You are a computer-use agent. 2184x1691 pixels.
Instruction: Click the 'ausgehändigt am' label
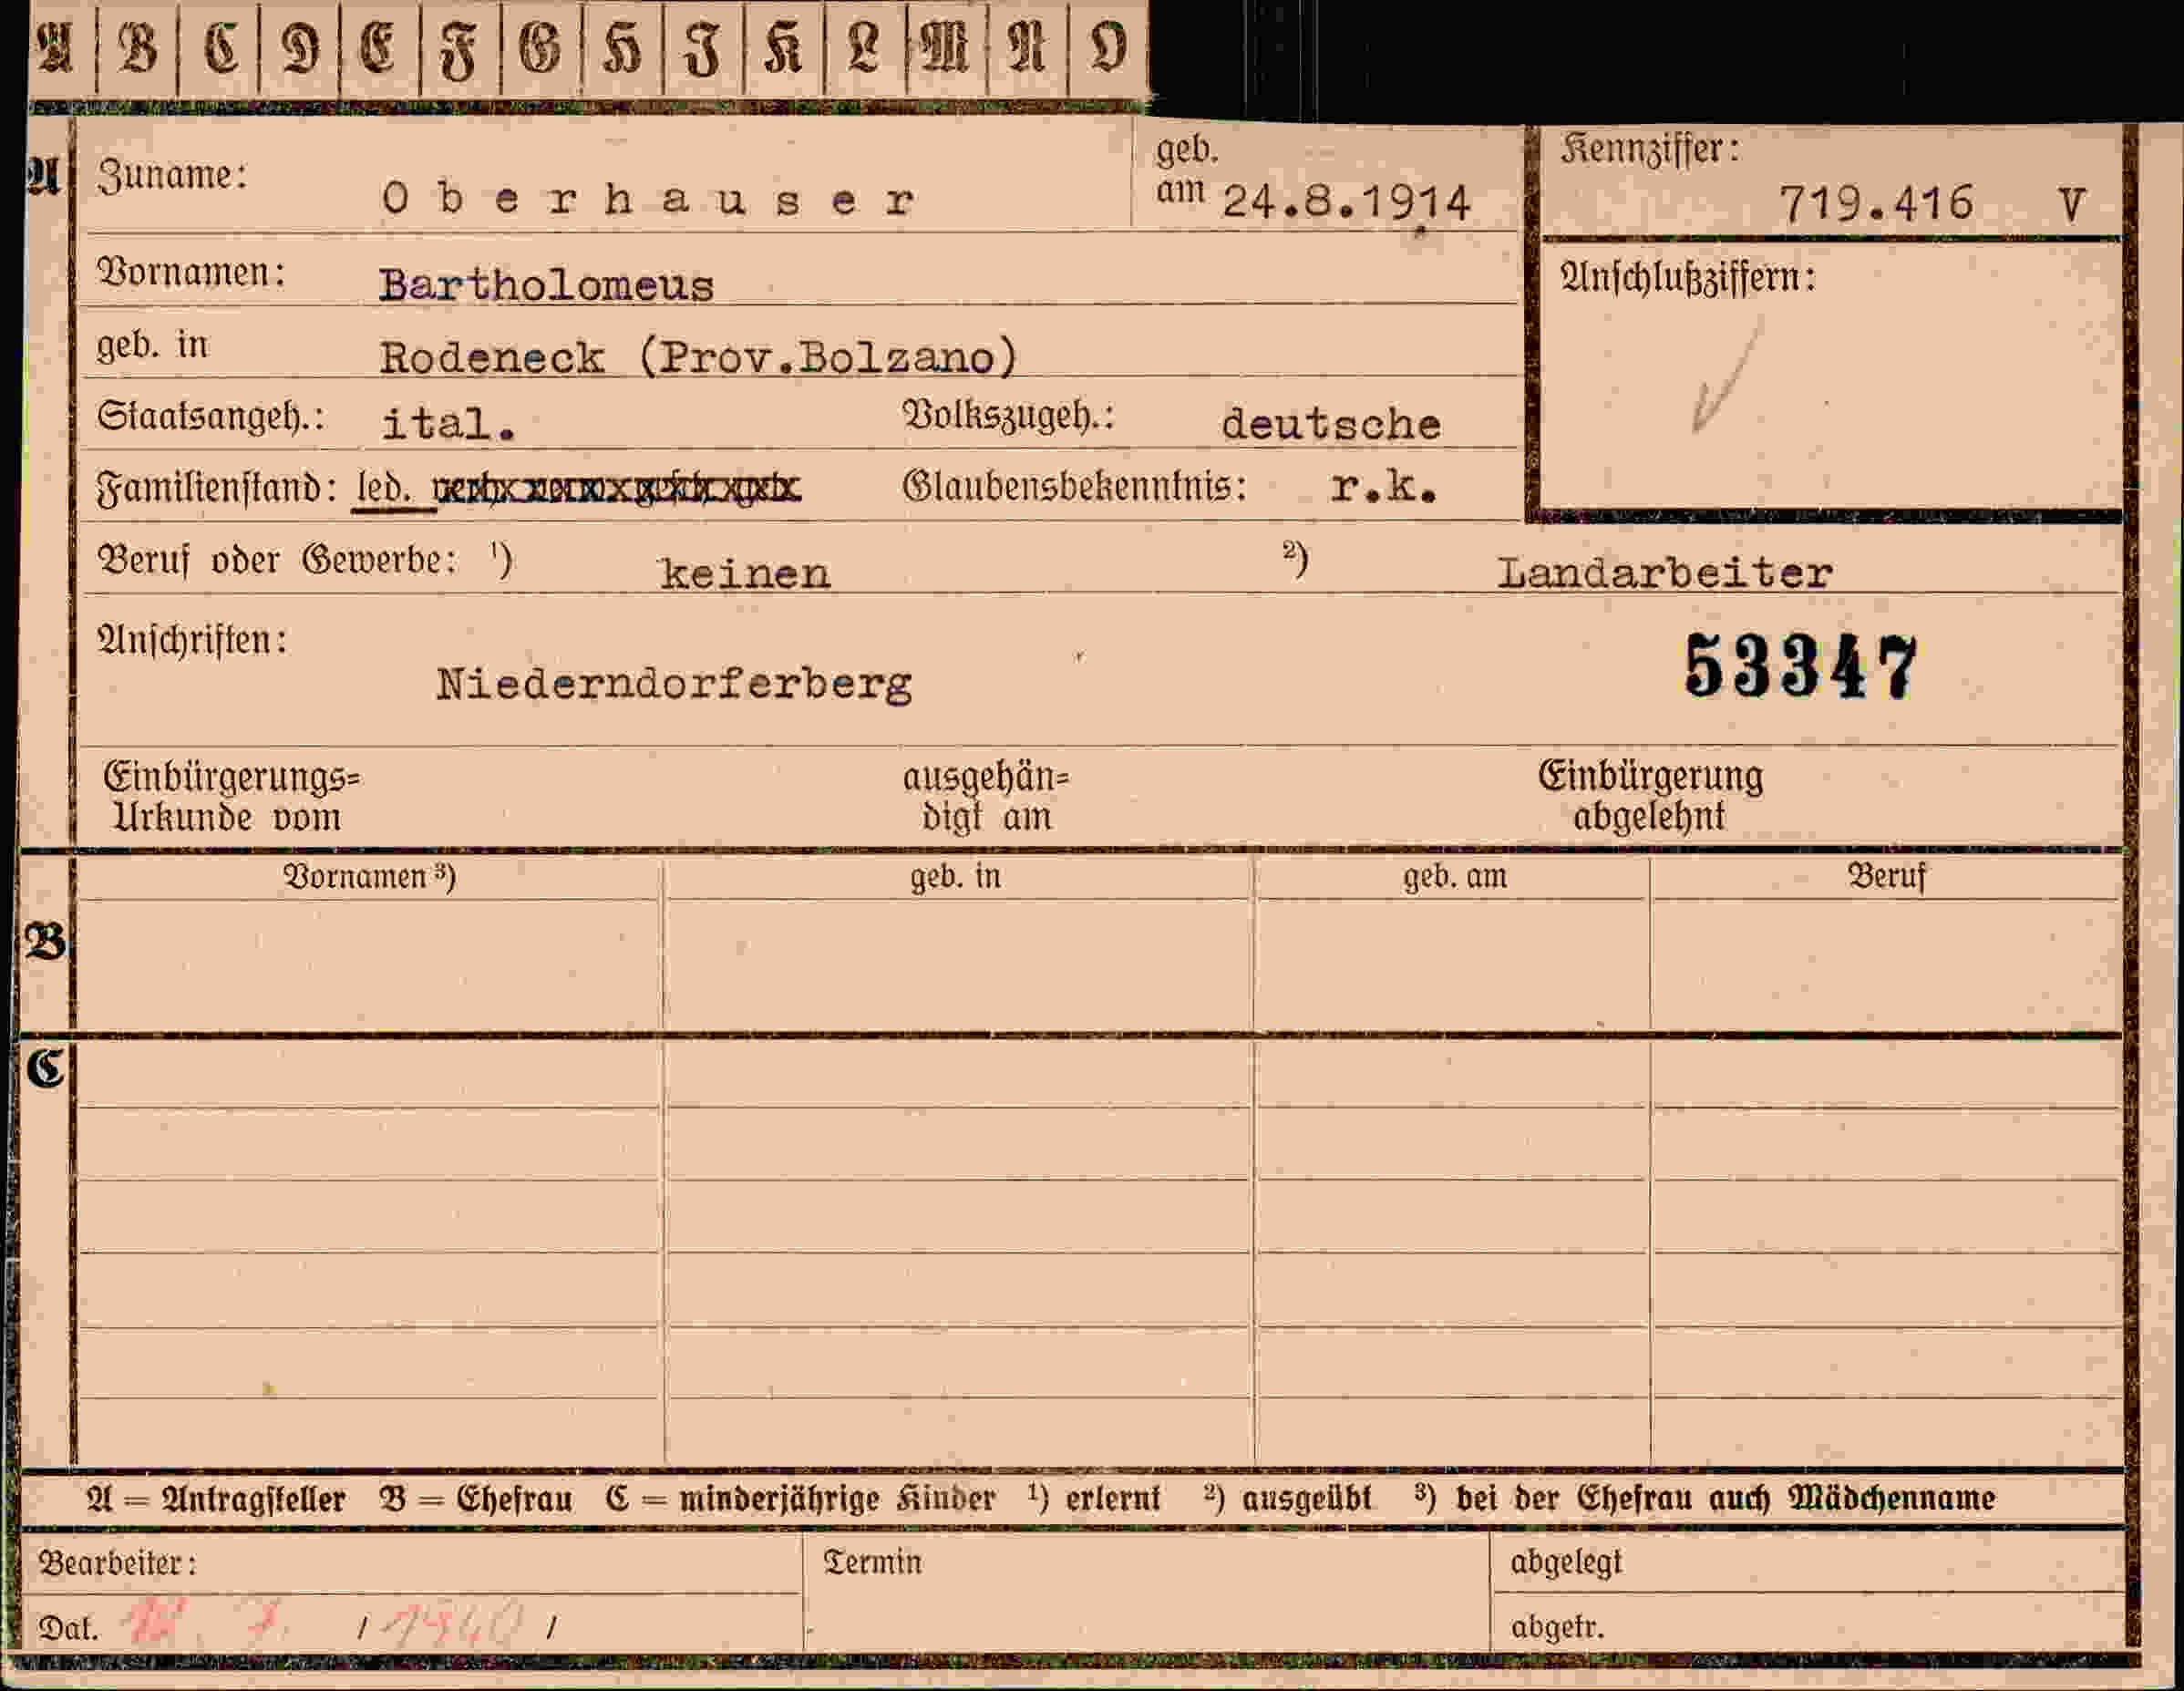click(986, 797)
